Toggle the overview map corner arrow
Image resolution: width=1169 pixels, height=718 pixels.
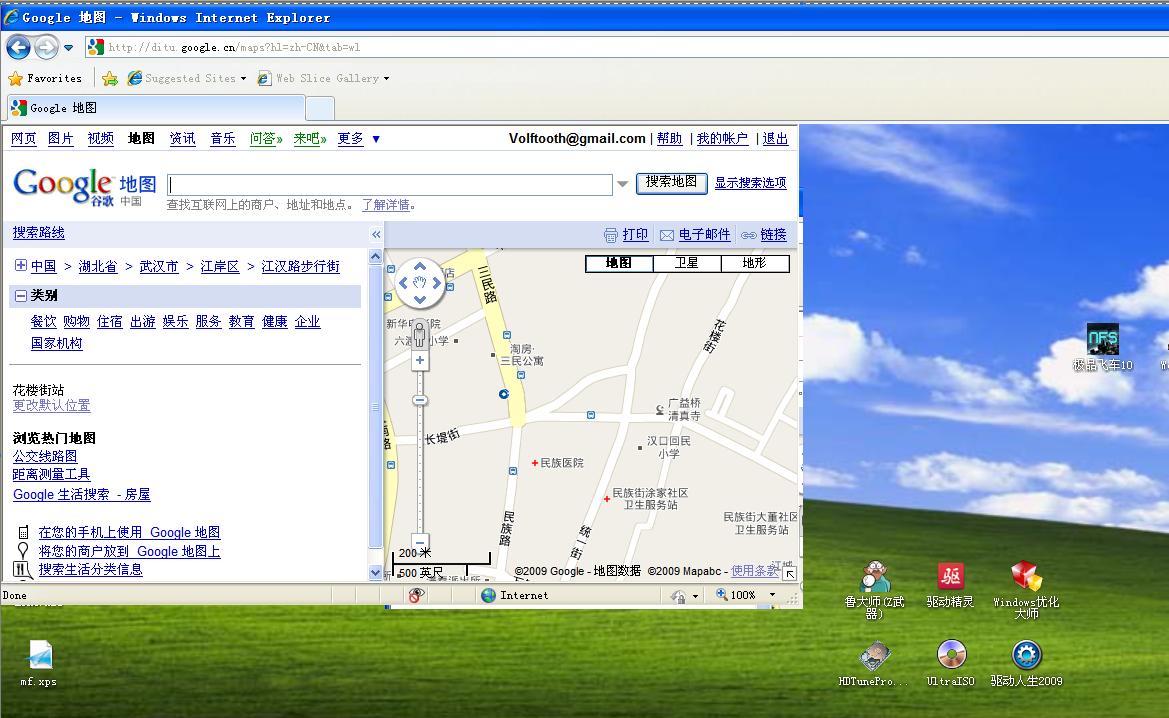790,573
